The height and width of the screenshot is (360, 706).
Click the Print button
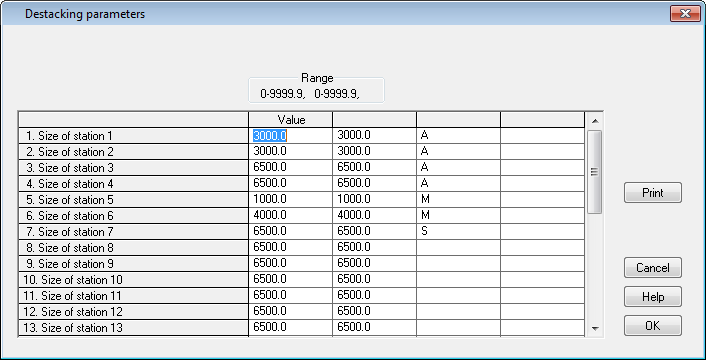point(653,193)
